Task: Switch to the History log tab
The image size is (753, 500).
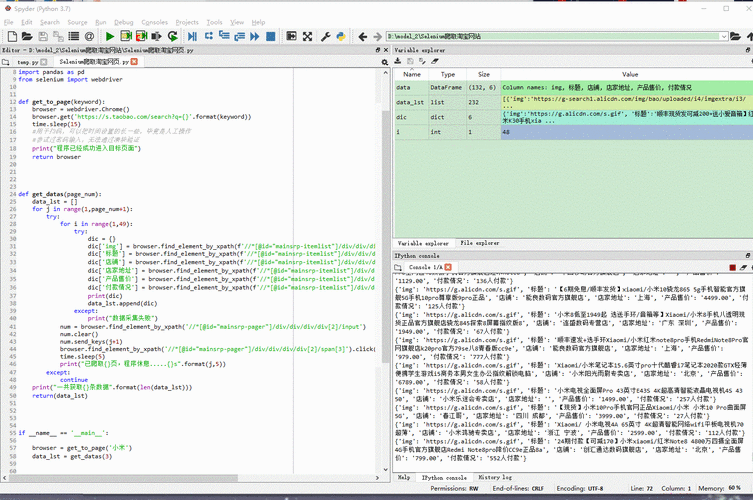Action: click(495, 477)
